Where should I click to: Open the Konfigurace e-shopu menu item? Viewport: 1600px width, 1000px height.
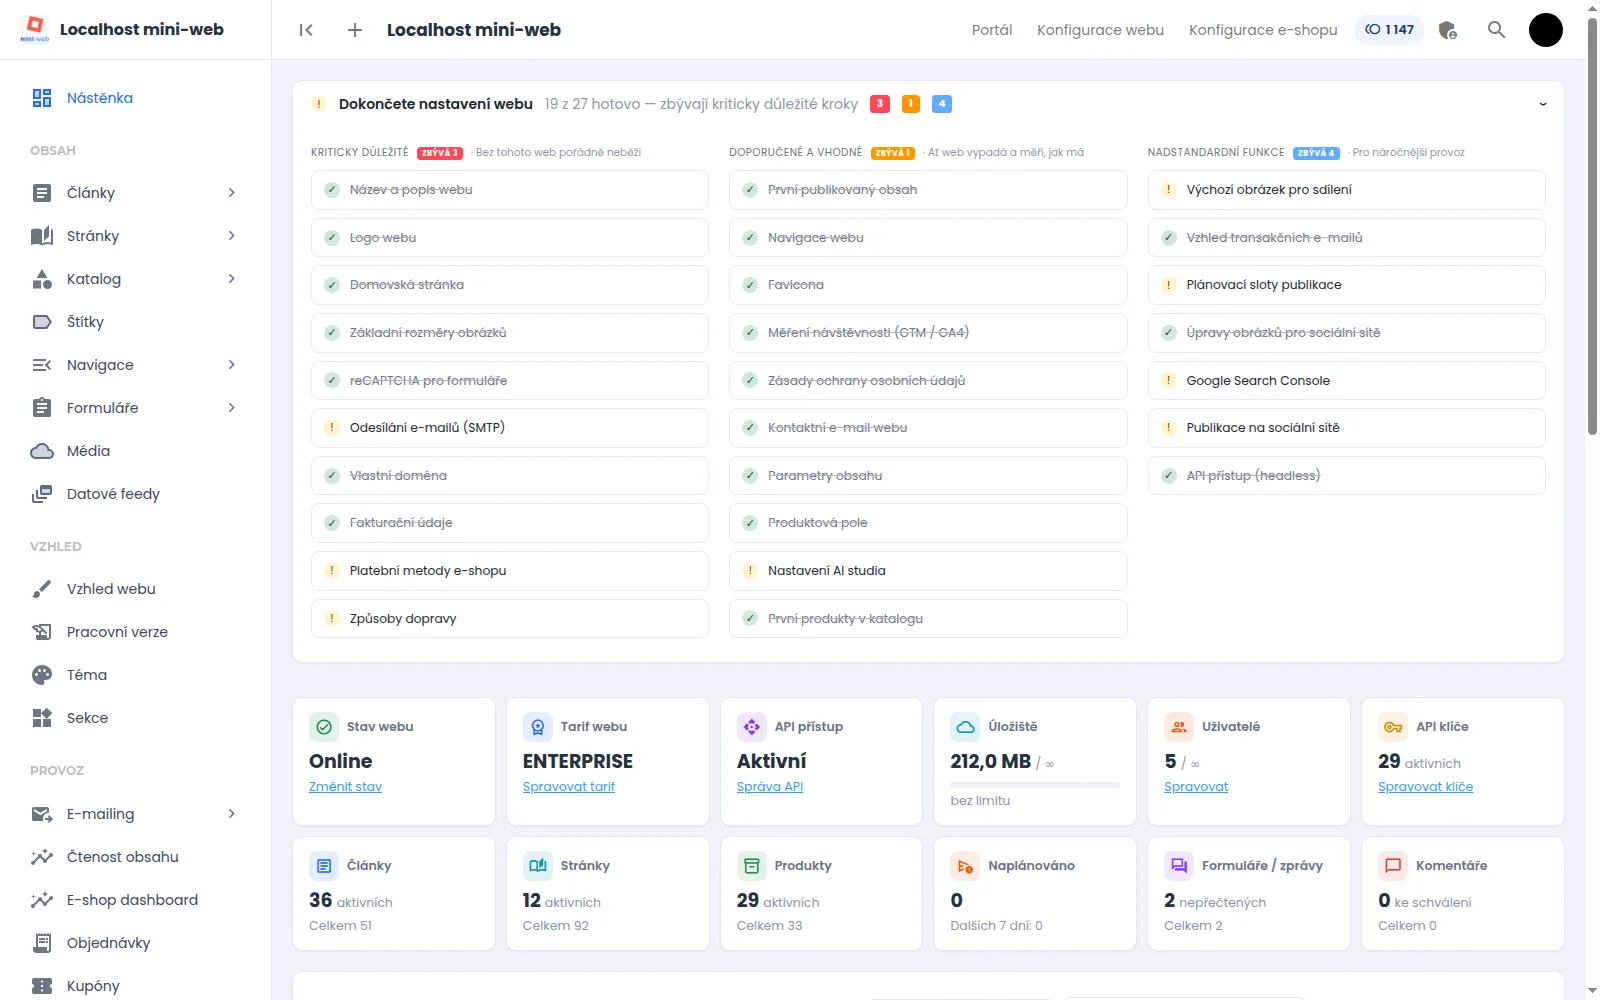[x=1263, y=30]
